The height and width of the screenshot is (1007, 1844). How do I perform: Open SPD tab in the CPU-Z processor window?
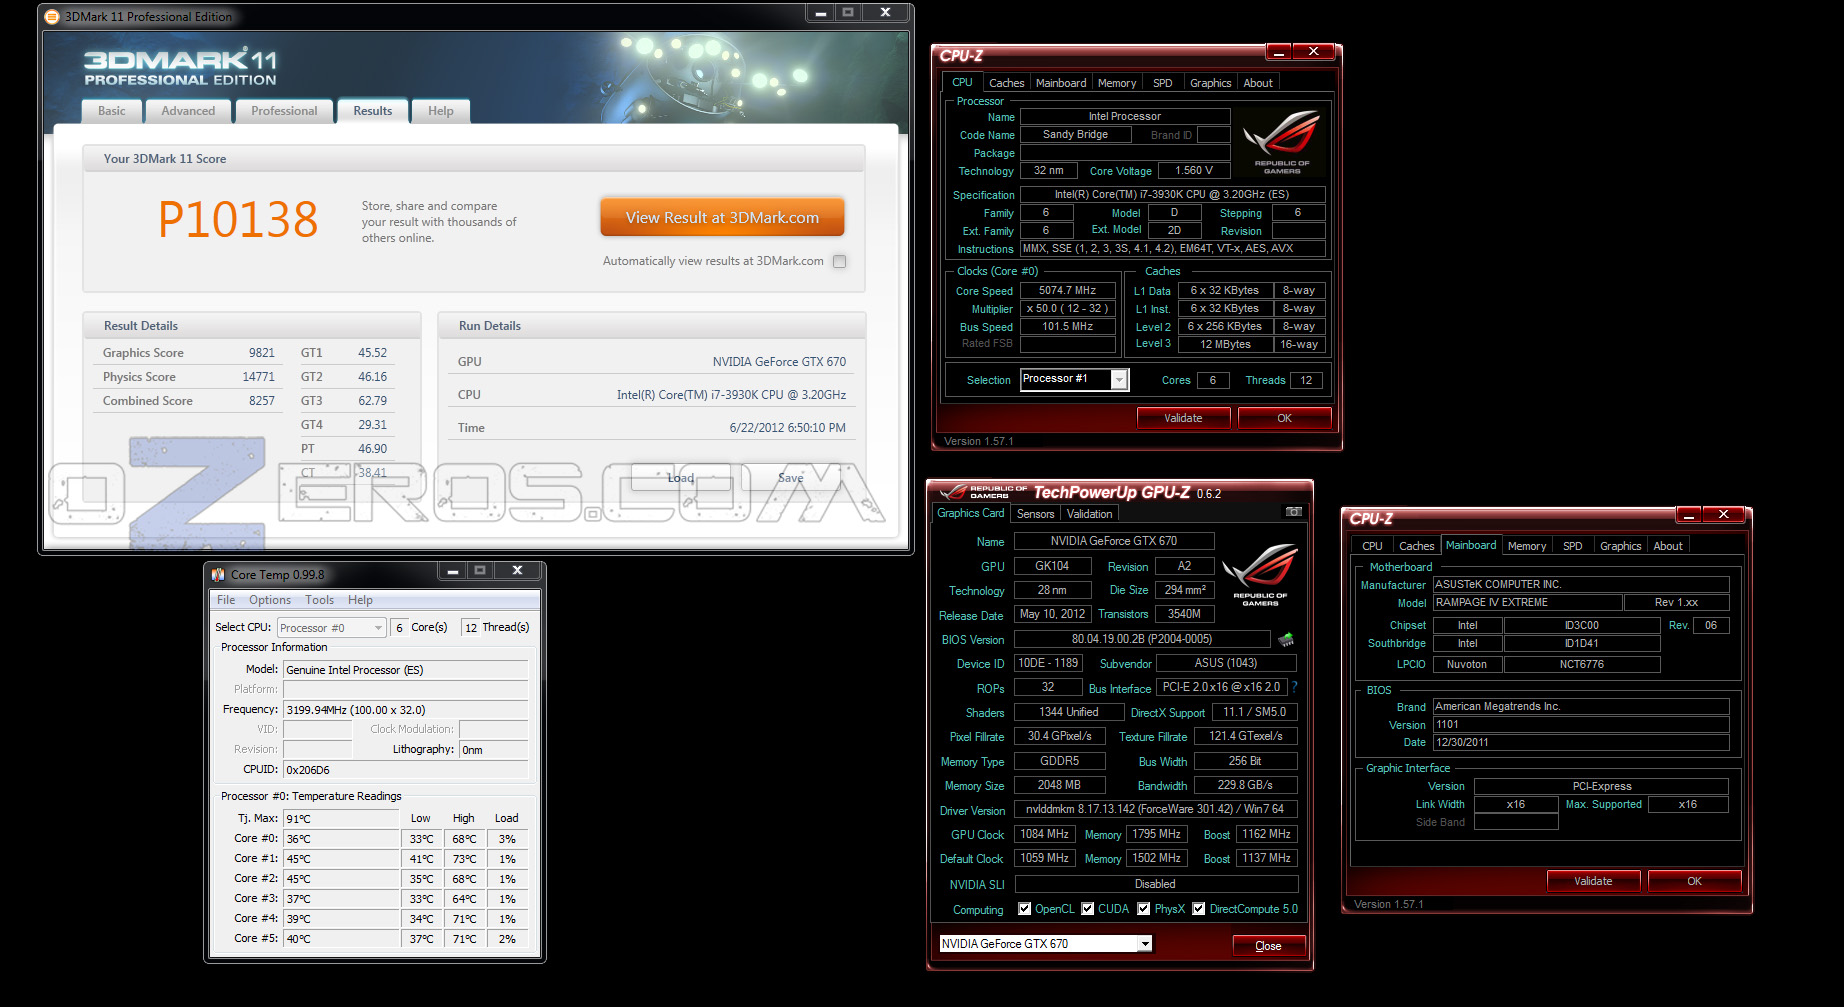click(x=1162, y=83)
